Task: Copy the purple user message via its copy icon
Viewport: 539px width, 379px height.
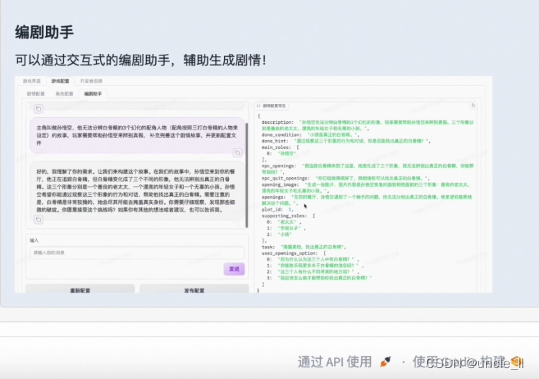Action: coord(237,152)
